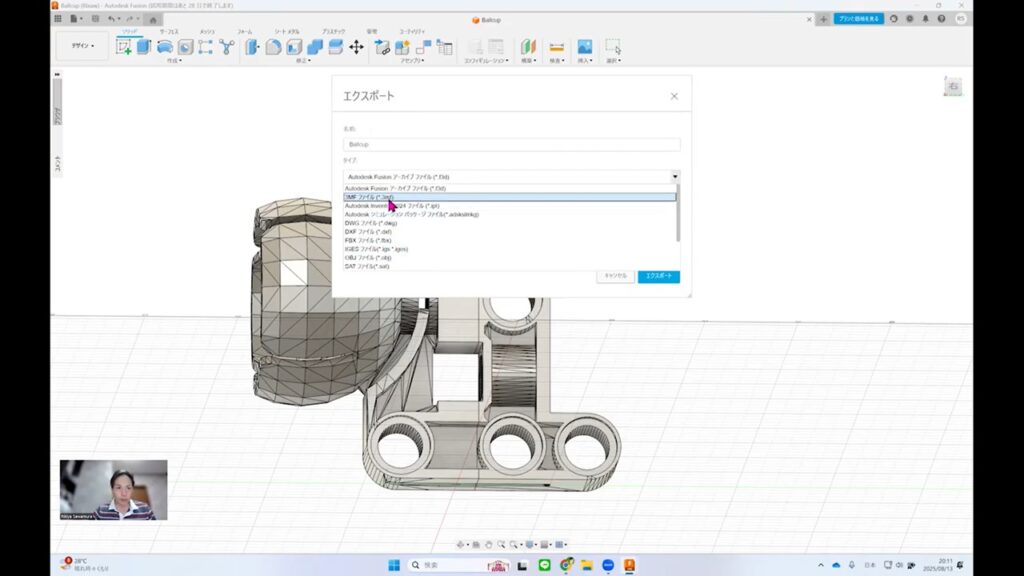Open the フォーム tab
Screen dimensions: 1024x576
pos(245,31)
